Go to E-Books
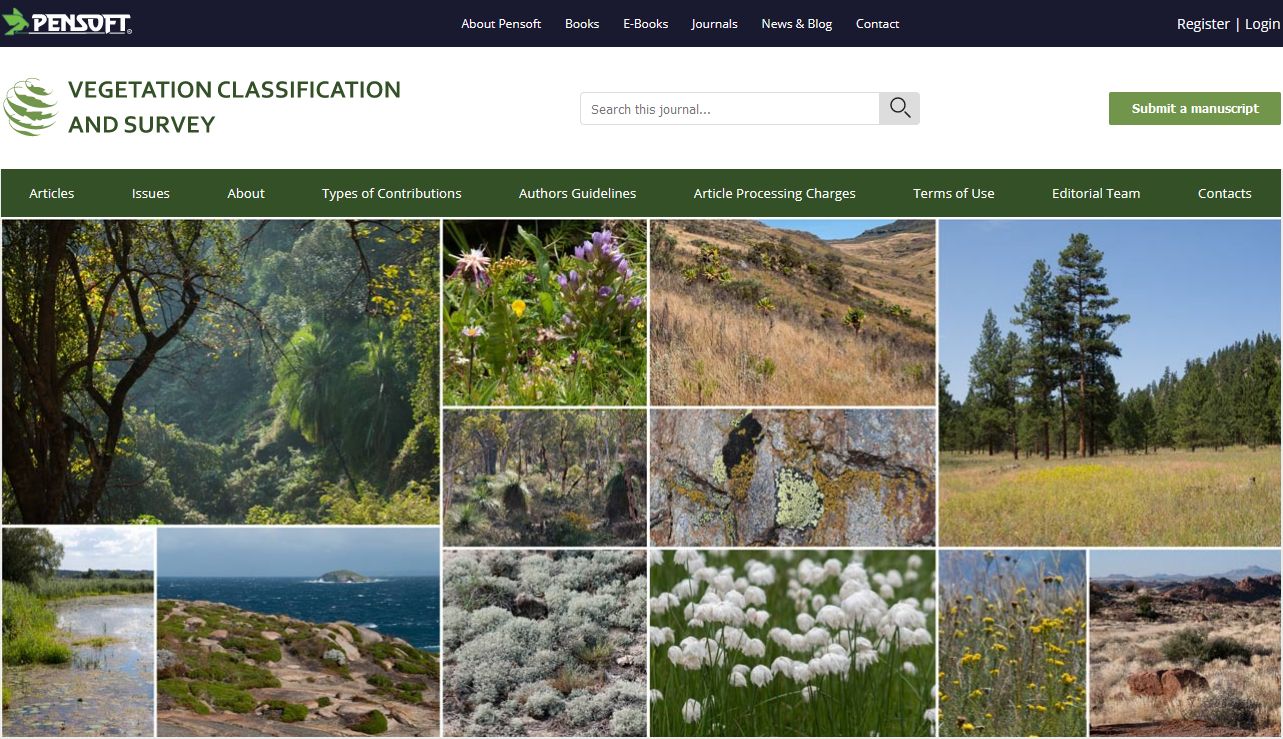The image size is (1283, 739). point(645,23)
